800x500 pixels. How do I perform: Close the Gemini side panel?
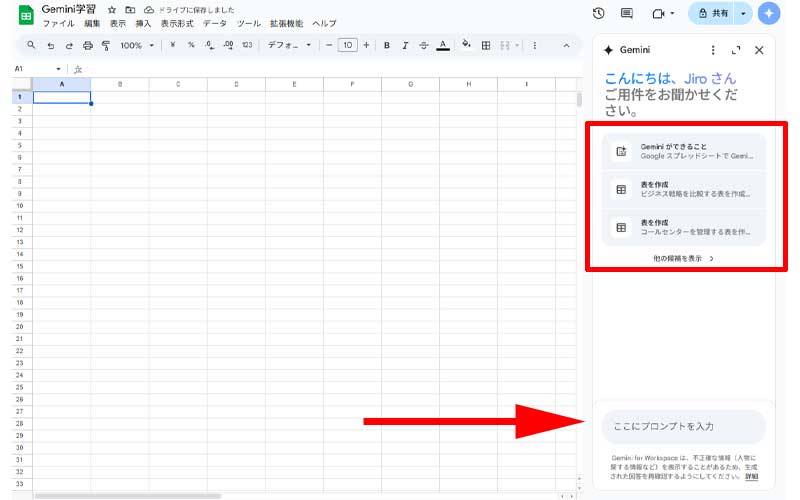[x=759, y=50]
